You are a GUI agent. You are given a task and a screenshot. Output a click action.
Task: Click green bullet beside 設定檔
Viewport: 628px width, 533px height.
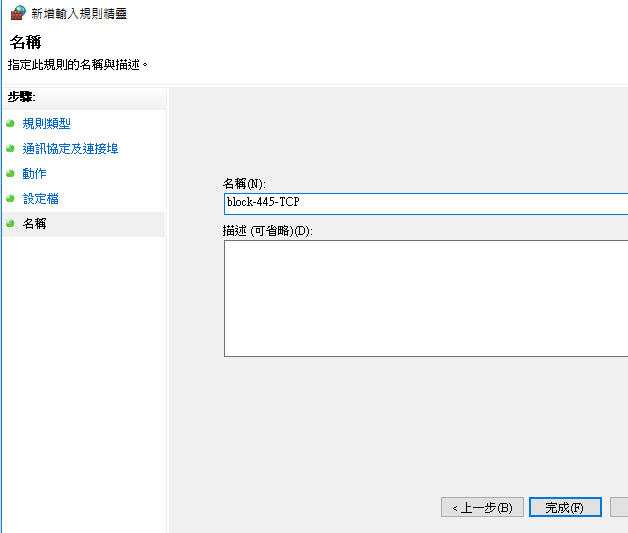10,198
